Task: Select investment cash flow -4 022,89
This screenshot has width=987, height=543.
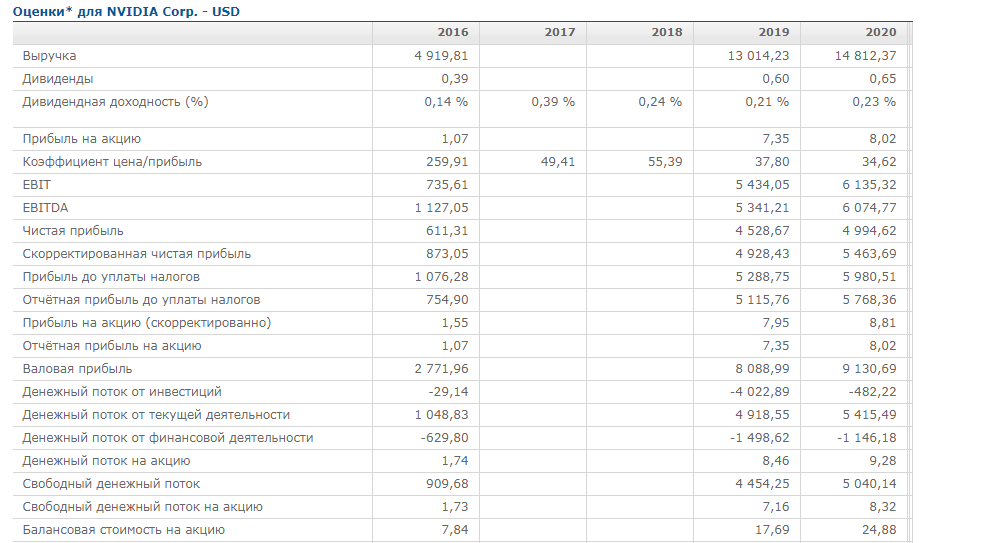Action: click(x=760, y=391)
